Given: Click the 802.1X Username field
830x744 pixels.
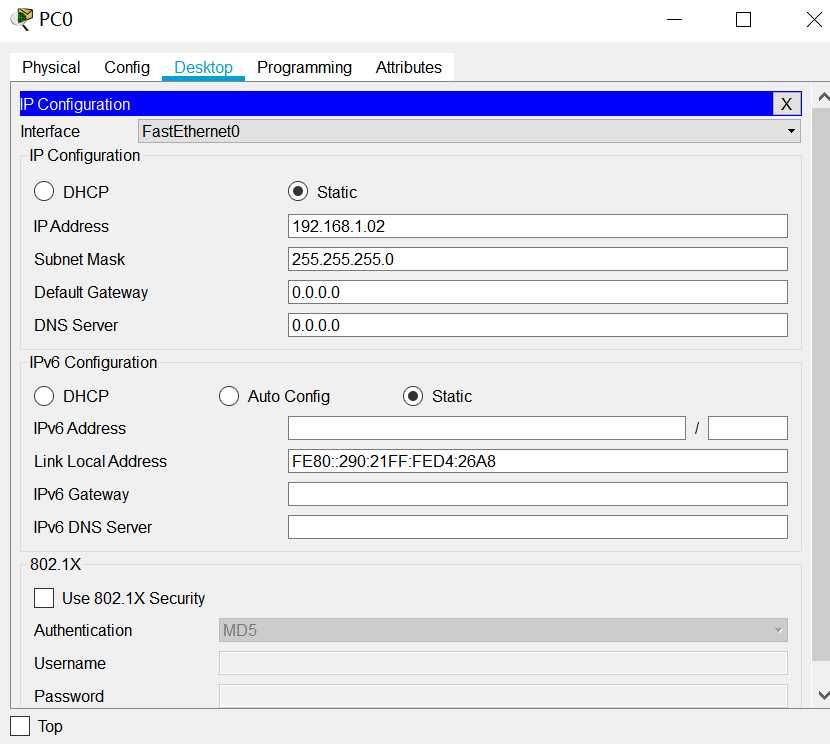Looking at the screenshot, I should click(503, 663).
